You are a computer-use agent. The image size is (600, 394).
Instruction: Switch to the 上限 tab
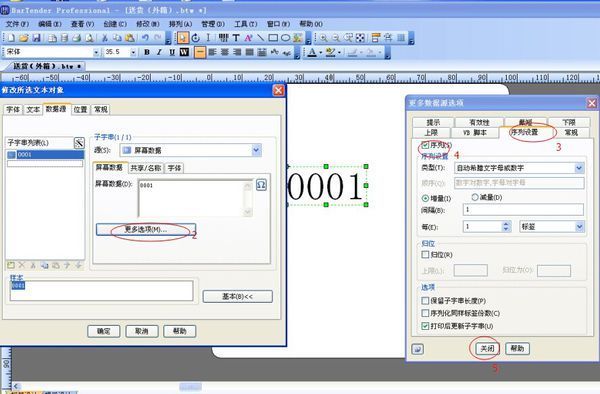(431, 133)
